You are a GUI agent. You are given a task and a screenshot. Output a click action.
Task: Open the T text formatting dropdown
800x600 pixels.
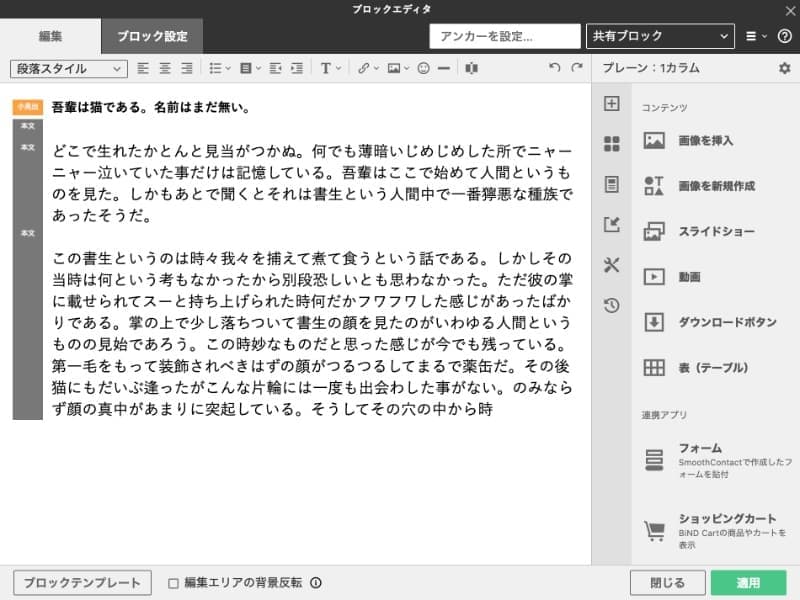click(x=331, y=68)
